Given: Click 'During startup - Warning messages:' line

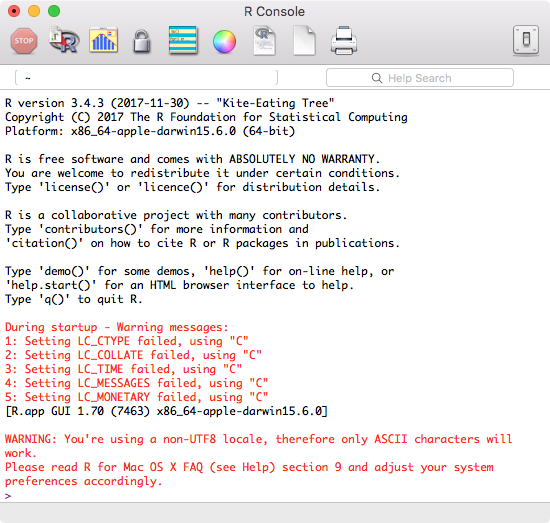Looking at the screenshot, I should point(117,327).
